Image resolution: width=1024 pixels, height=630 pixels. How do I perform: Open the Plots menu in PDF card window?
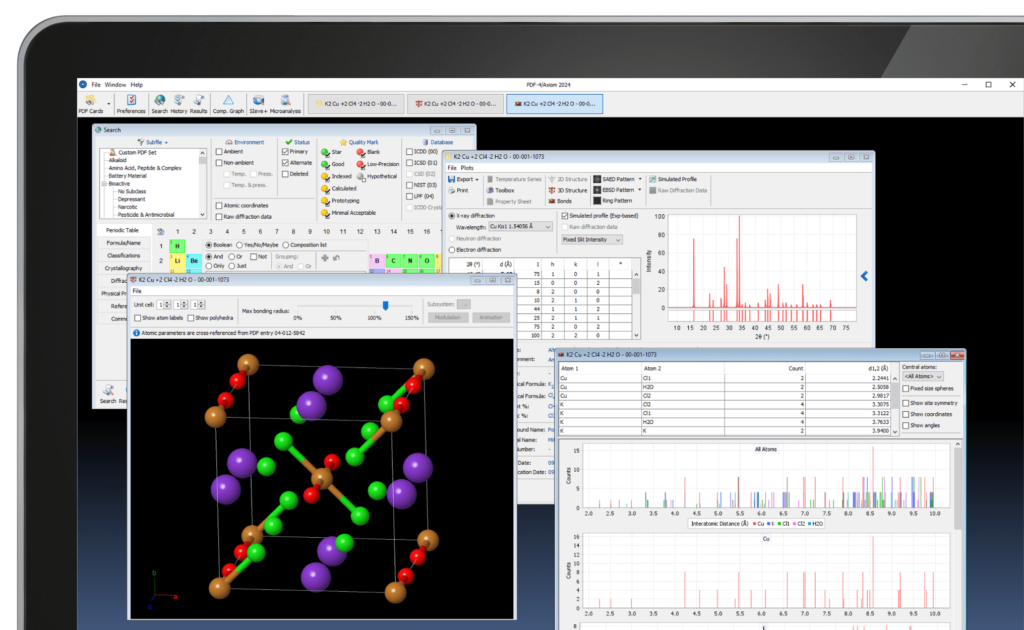467,168
